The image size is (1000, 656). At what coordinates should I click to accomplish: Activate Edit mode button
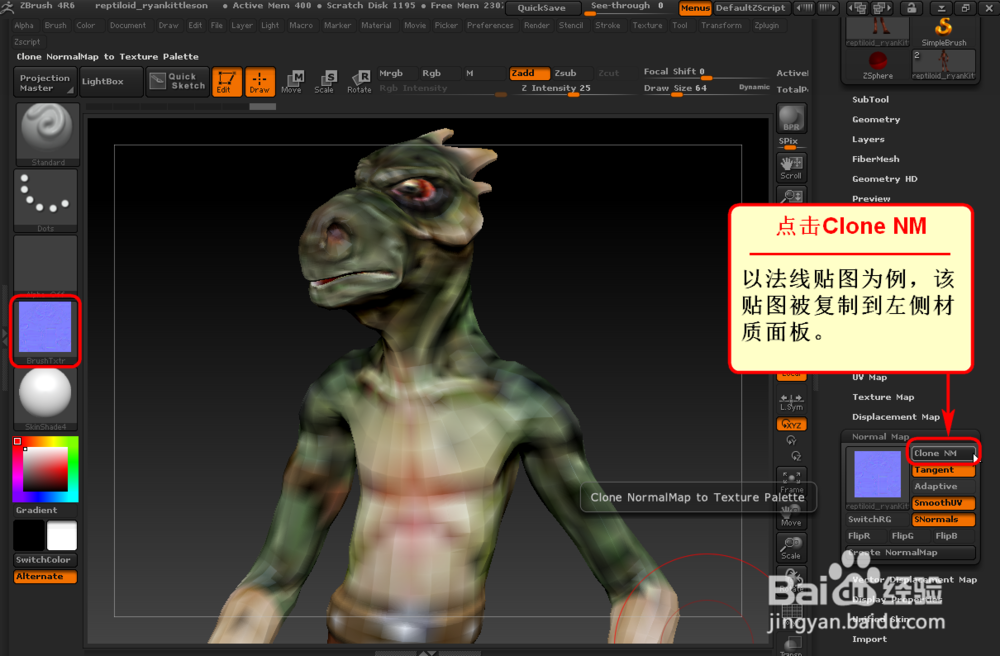226,82
